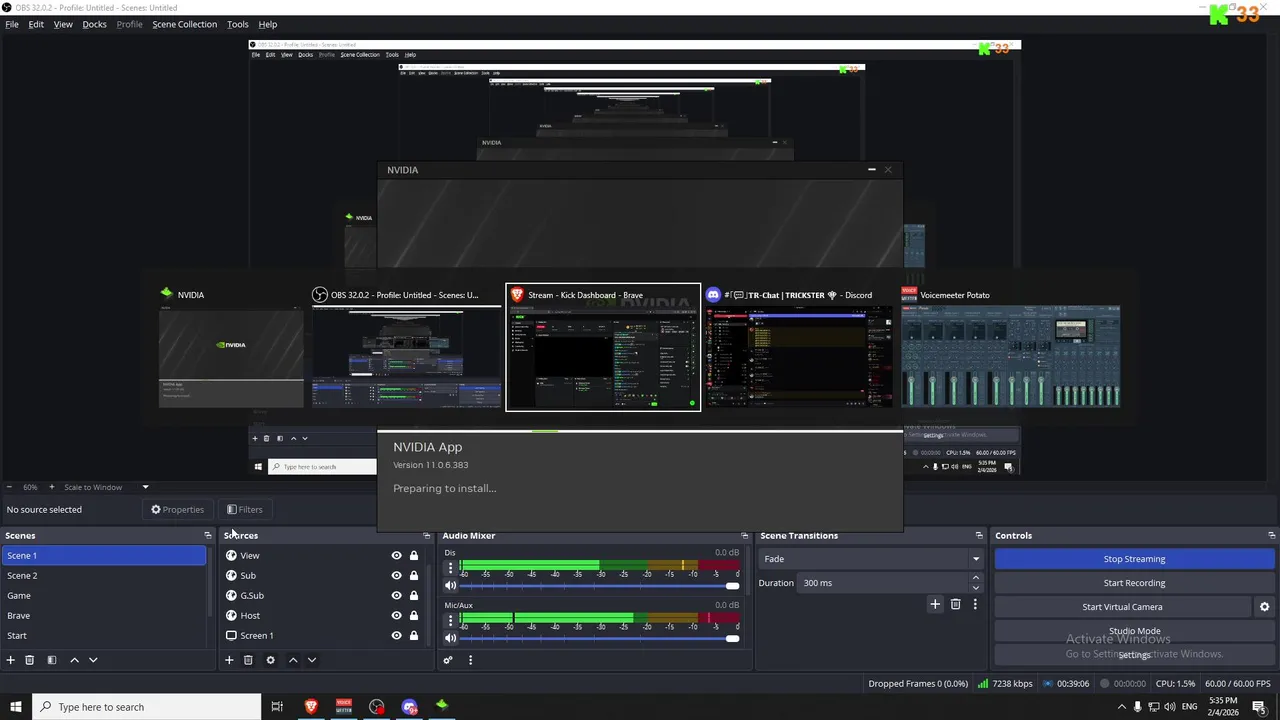Open the Fade transition dropdown
The image size is (1280, 720).
[871, 559]
